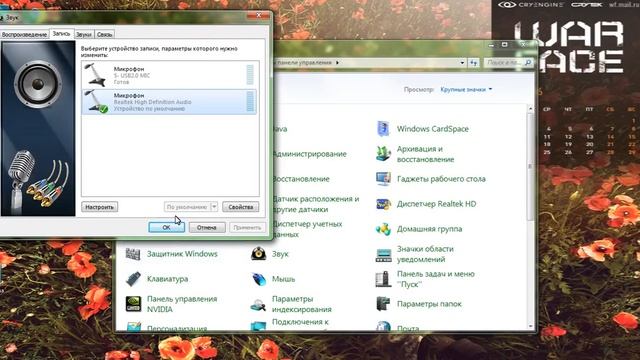Open Диспетчер учетных данных link
The height and width of the screenshot is (360, 640).
pos(307,229)
